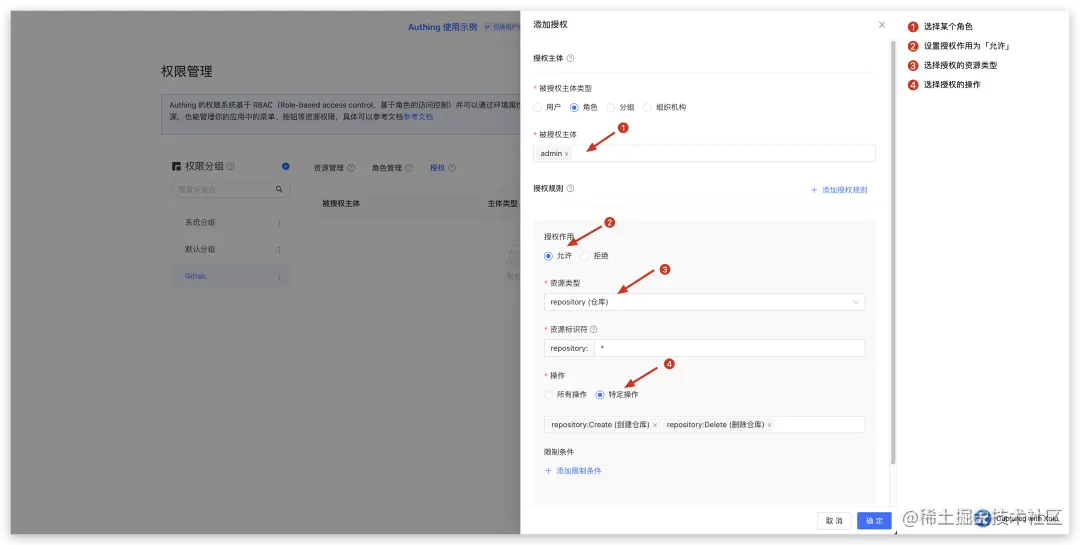Open help icon beside 资源标识符
The width and height of the screenshot is (1080, 545).
[594, 329]
